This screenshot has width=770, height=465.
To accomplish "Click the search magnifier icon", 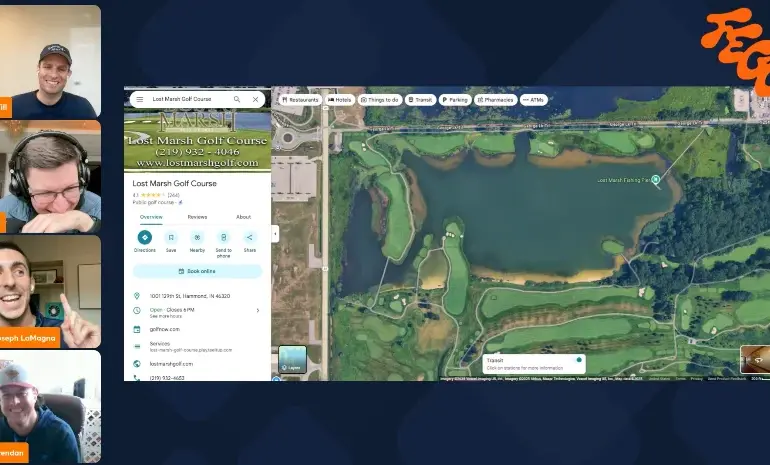I will [237, 100].
